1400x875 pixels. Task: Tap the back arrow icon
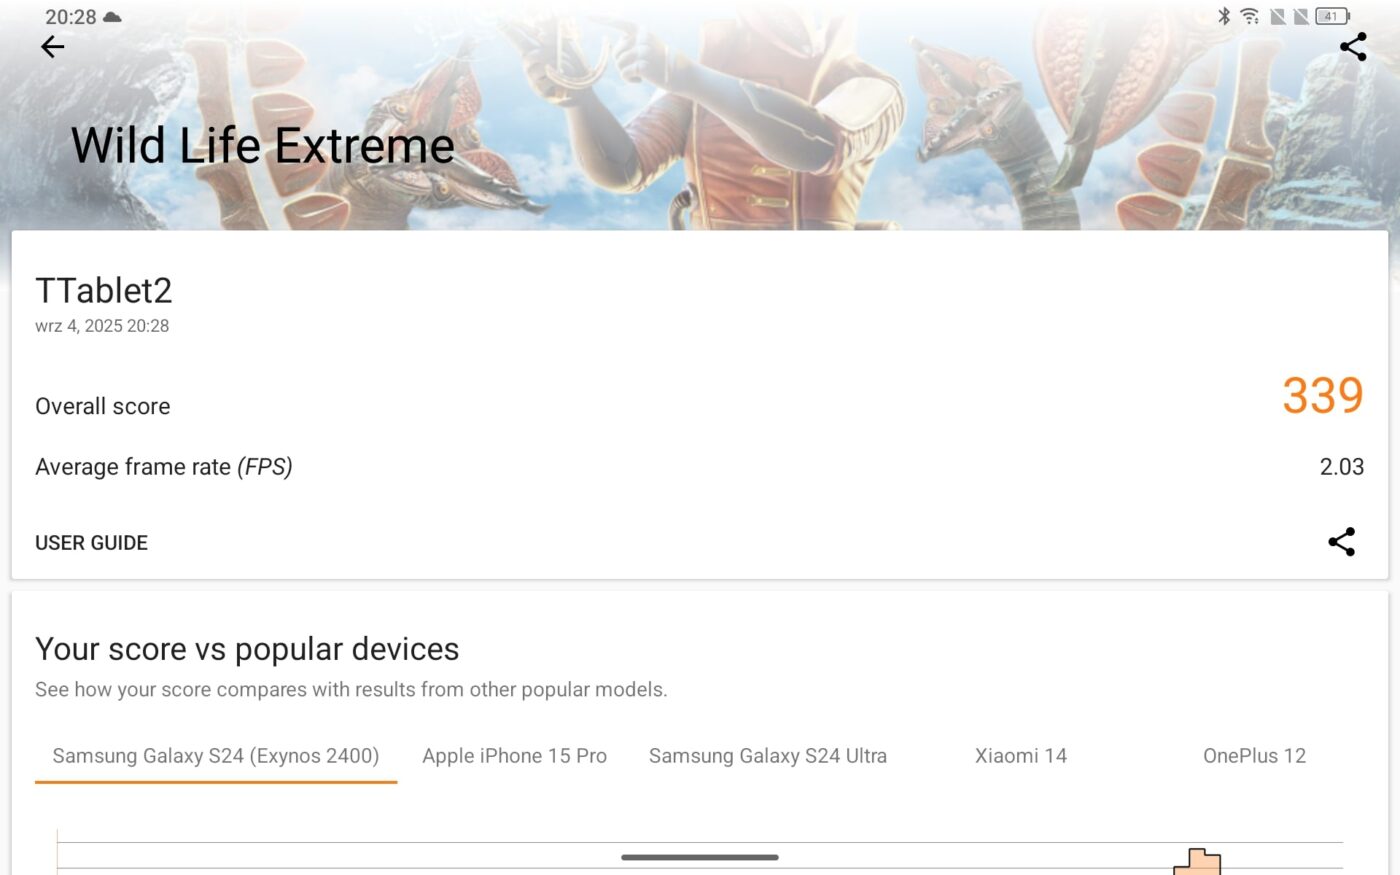(52, 46)
